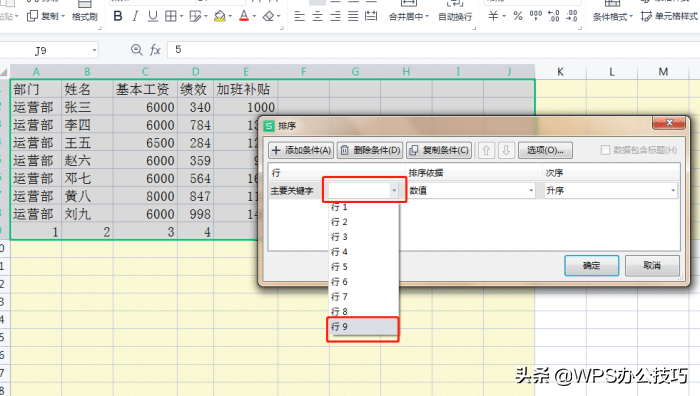Click the cell containing 998
The height and width of the screenshot is (396, 700).
pos(196,214)
